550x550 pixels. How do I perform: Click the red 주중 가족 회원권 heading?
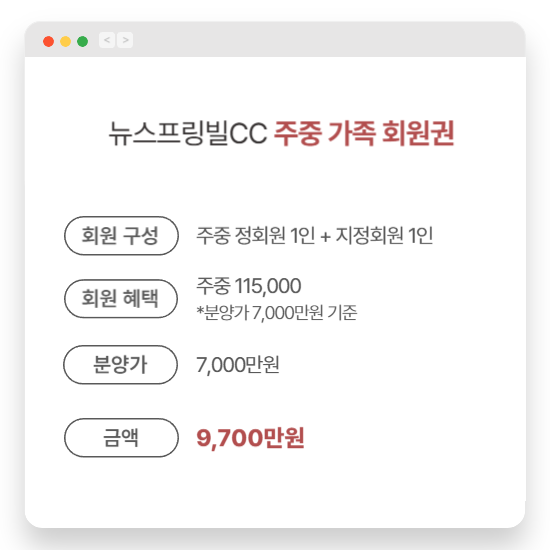click(x=364, y=133)
